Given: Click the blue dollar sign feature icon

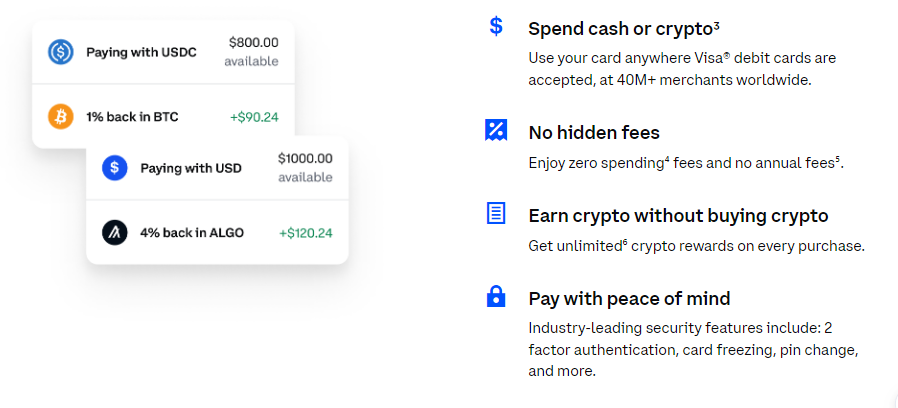Looking at the screenshot, I should pyautogui.click(x=496, y=26).
